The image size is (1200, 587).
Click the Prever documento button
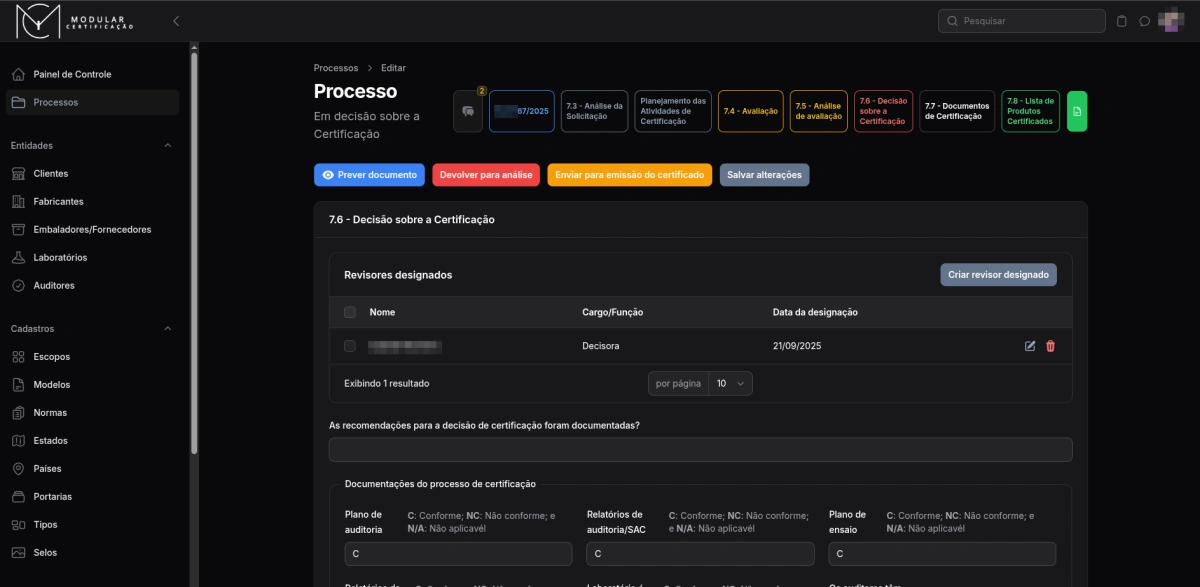(x=369, y=174)
